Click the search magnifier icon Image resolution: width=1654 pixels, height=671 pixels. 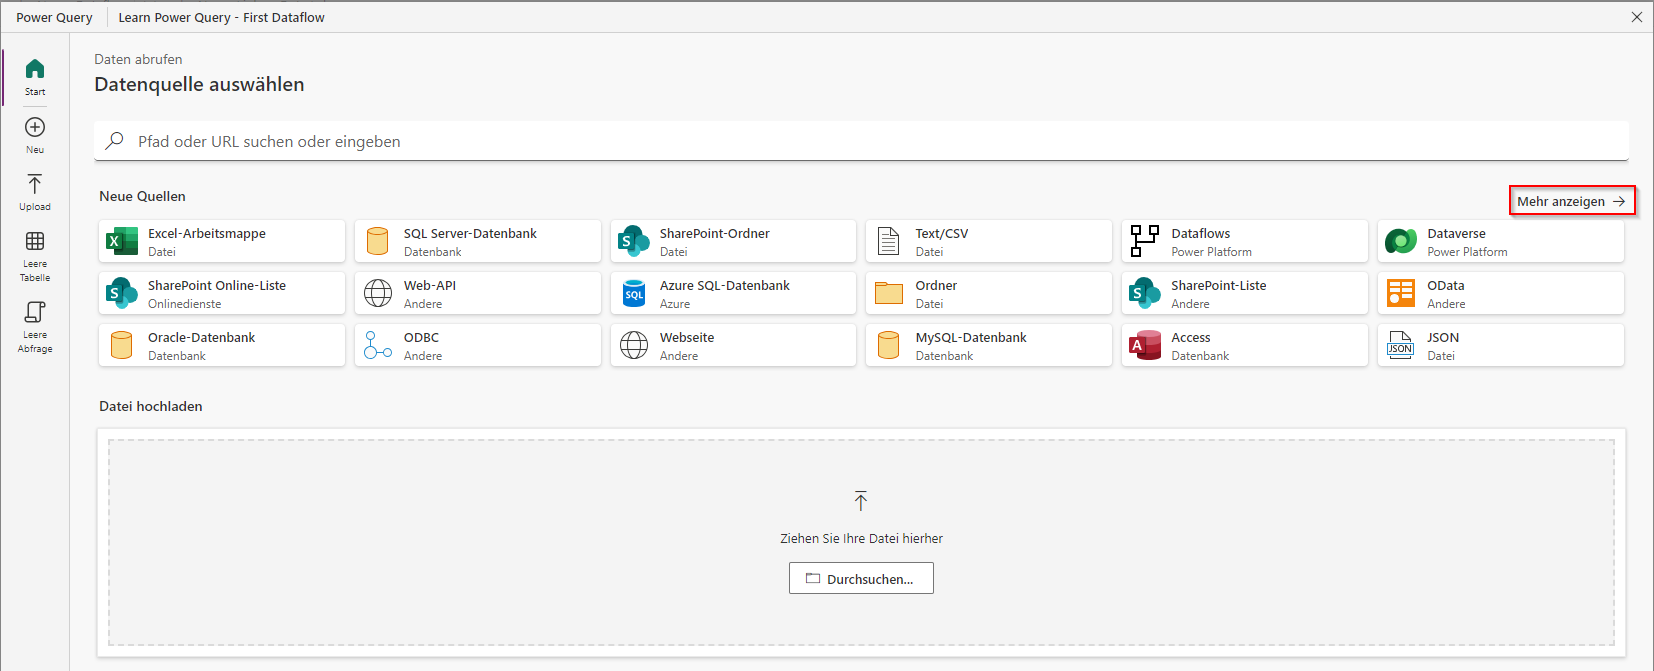(115, 141)
